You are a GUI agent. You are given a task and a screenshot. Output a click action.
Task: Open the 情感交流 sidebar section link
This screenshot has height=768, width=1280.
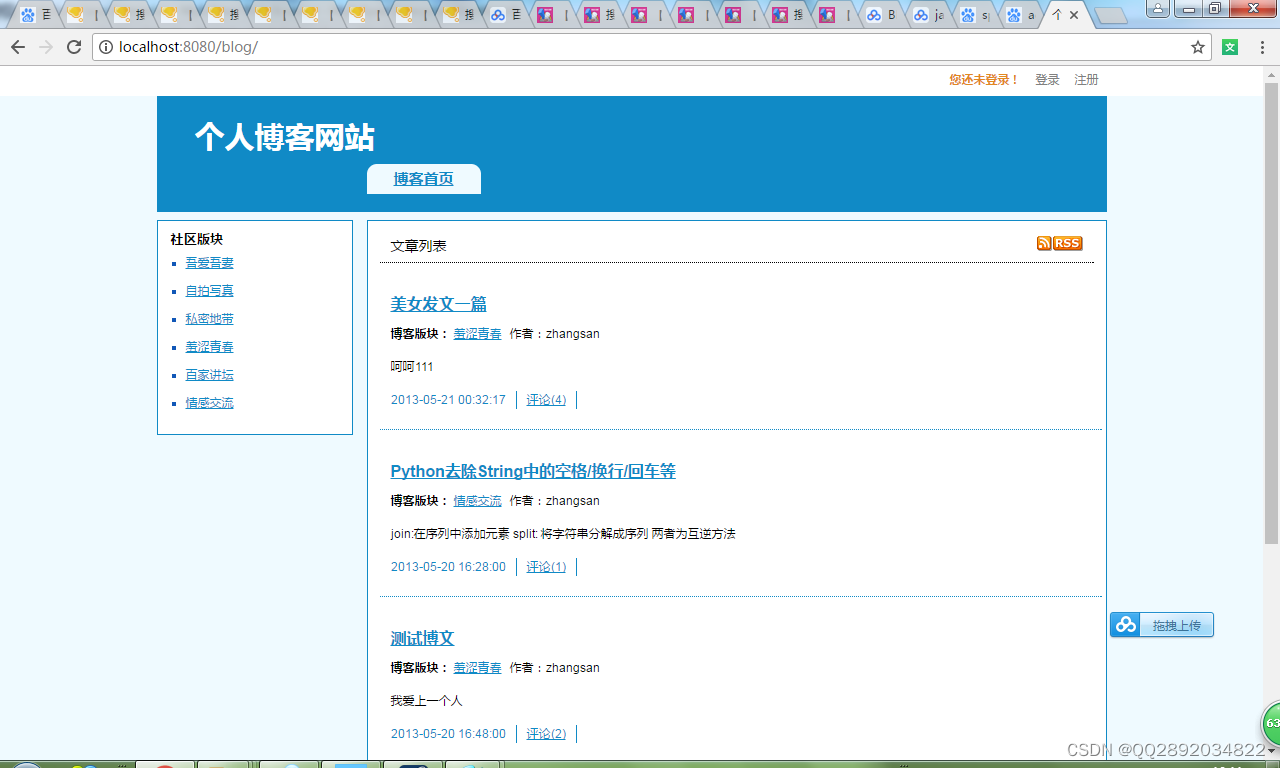pos(209,403)
